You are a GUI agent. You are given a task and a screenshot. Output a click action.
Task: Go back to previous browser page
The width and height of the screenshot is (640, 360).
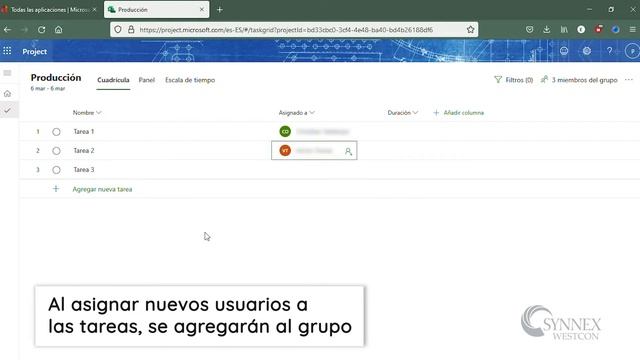click(x=7, y=29)
